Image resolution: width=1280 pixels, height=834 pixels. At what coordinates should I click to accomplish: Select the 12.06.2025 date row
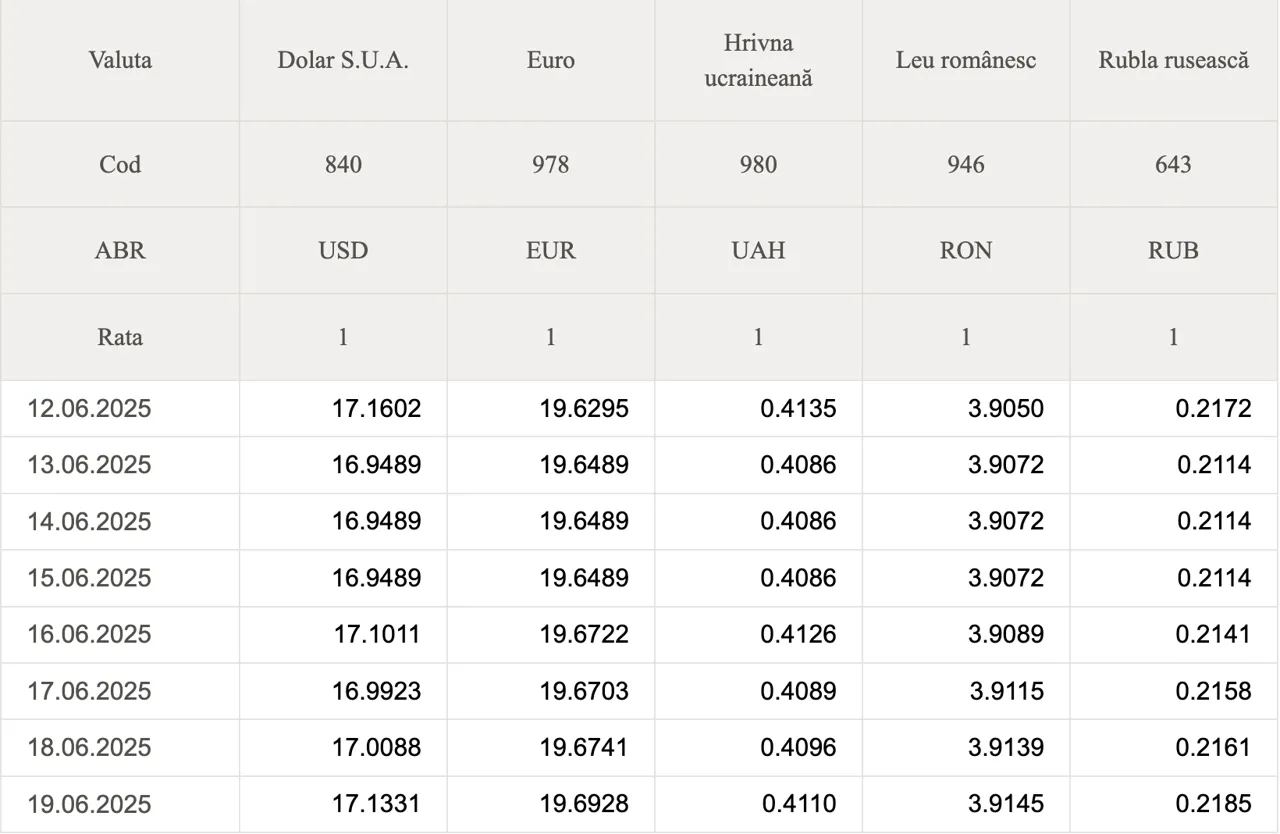(640, 408)
